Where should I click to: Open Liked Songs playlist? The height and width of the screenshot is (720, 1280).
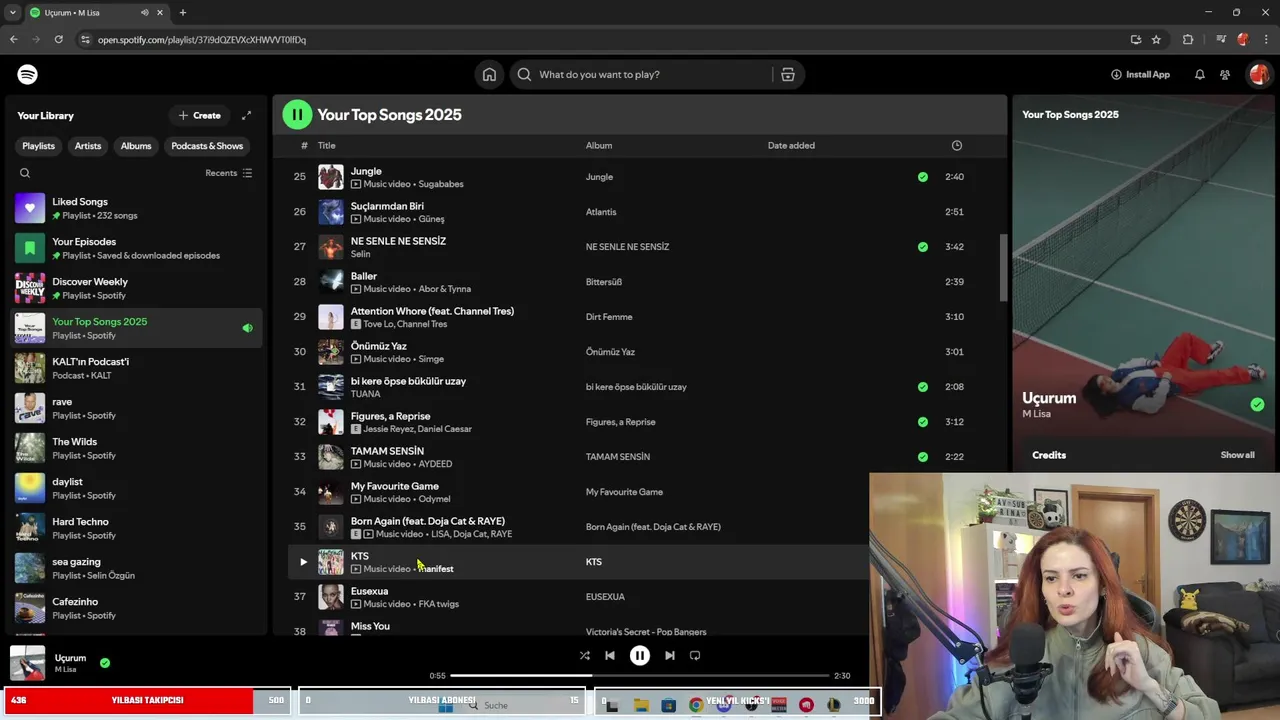pos(136,208)
